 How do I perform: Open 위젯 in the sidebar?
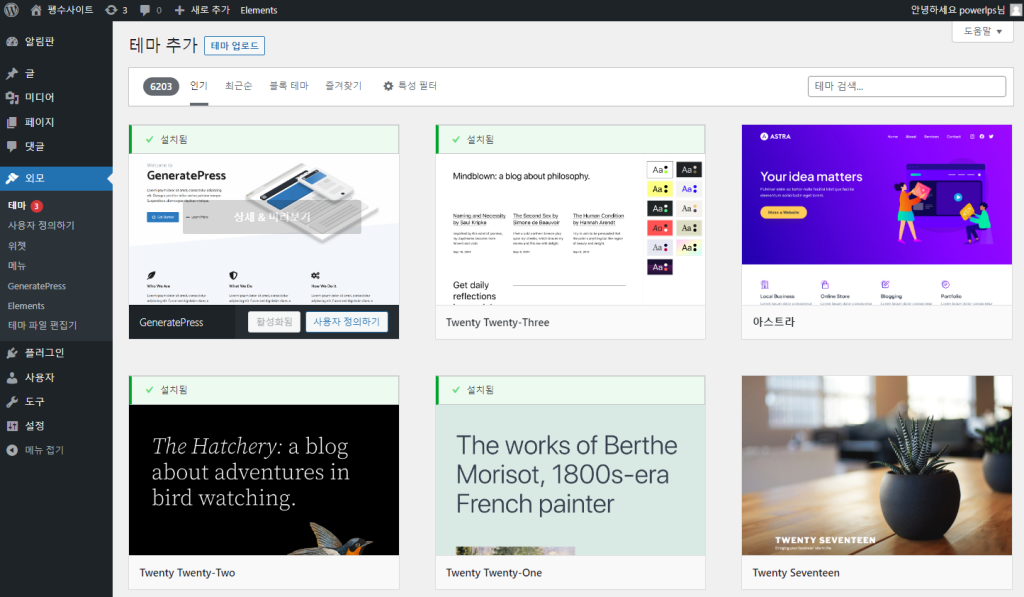coord(17,246)
